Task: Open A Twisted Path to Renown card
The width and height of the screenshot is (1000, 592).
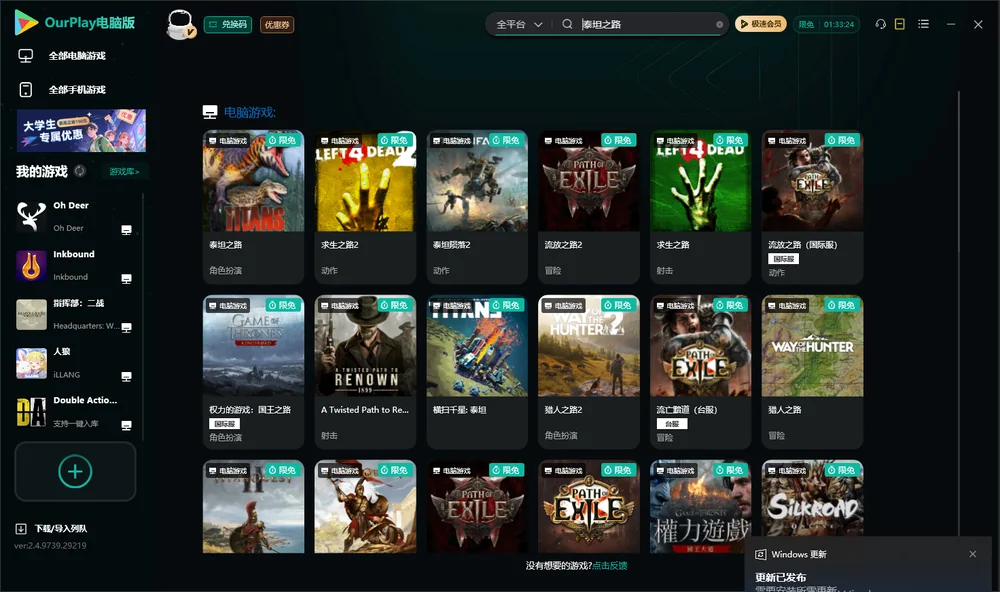Action: [365, 372]
